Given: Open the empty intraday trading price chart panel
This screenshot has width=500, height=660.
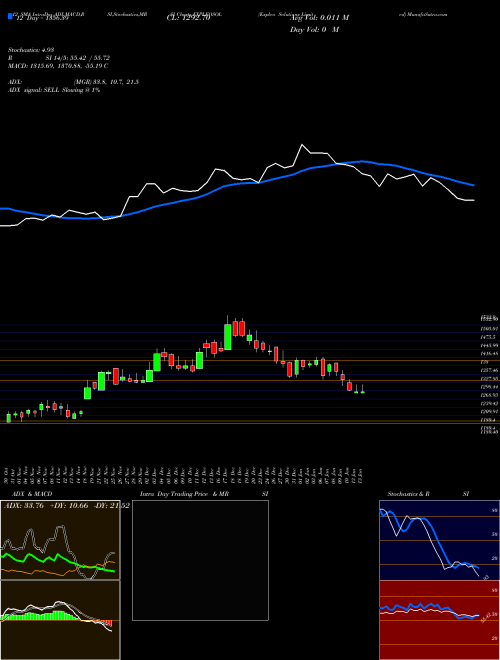Looking at the screenshot, I should [x=200, y=560].
